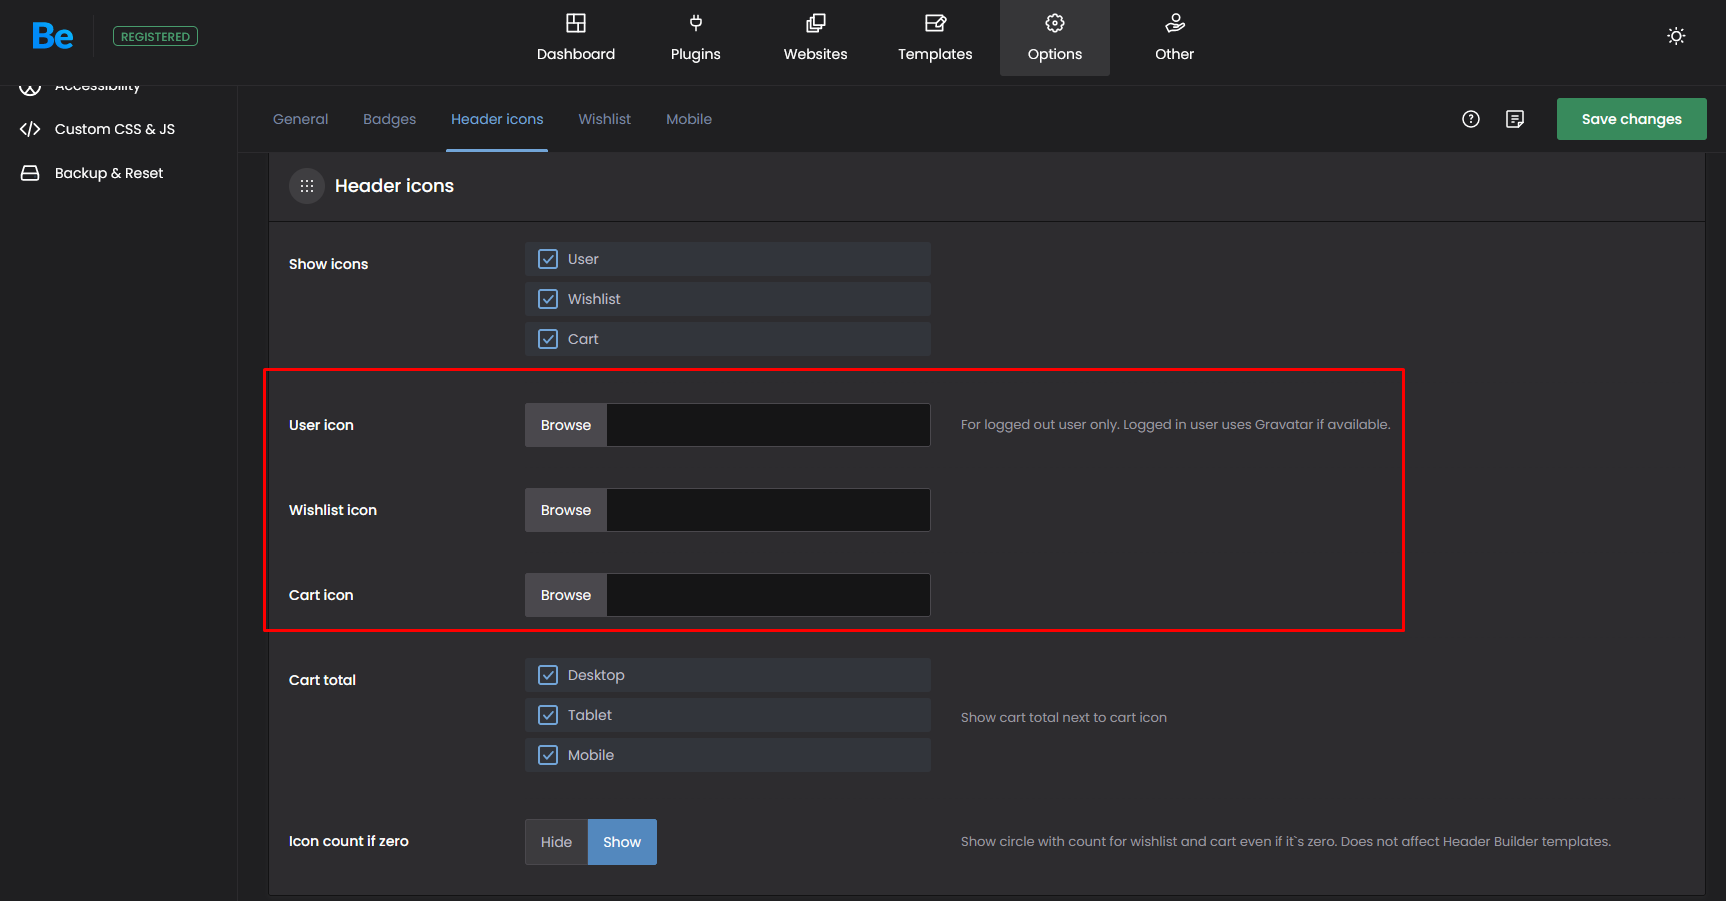Image resolution: width=1726 pixels, height=901 pixels.
Task: Open the Templates edit icon
Action: [x=935, y=23]
